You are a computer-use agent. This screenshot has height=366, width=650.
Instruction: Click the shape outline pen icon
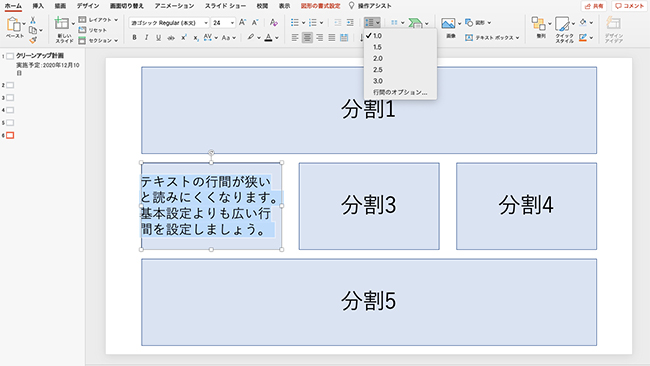(x=583, y=38)
